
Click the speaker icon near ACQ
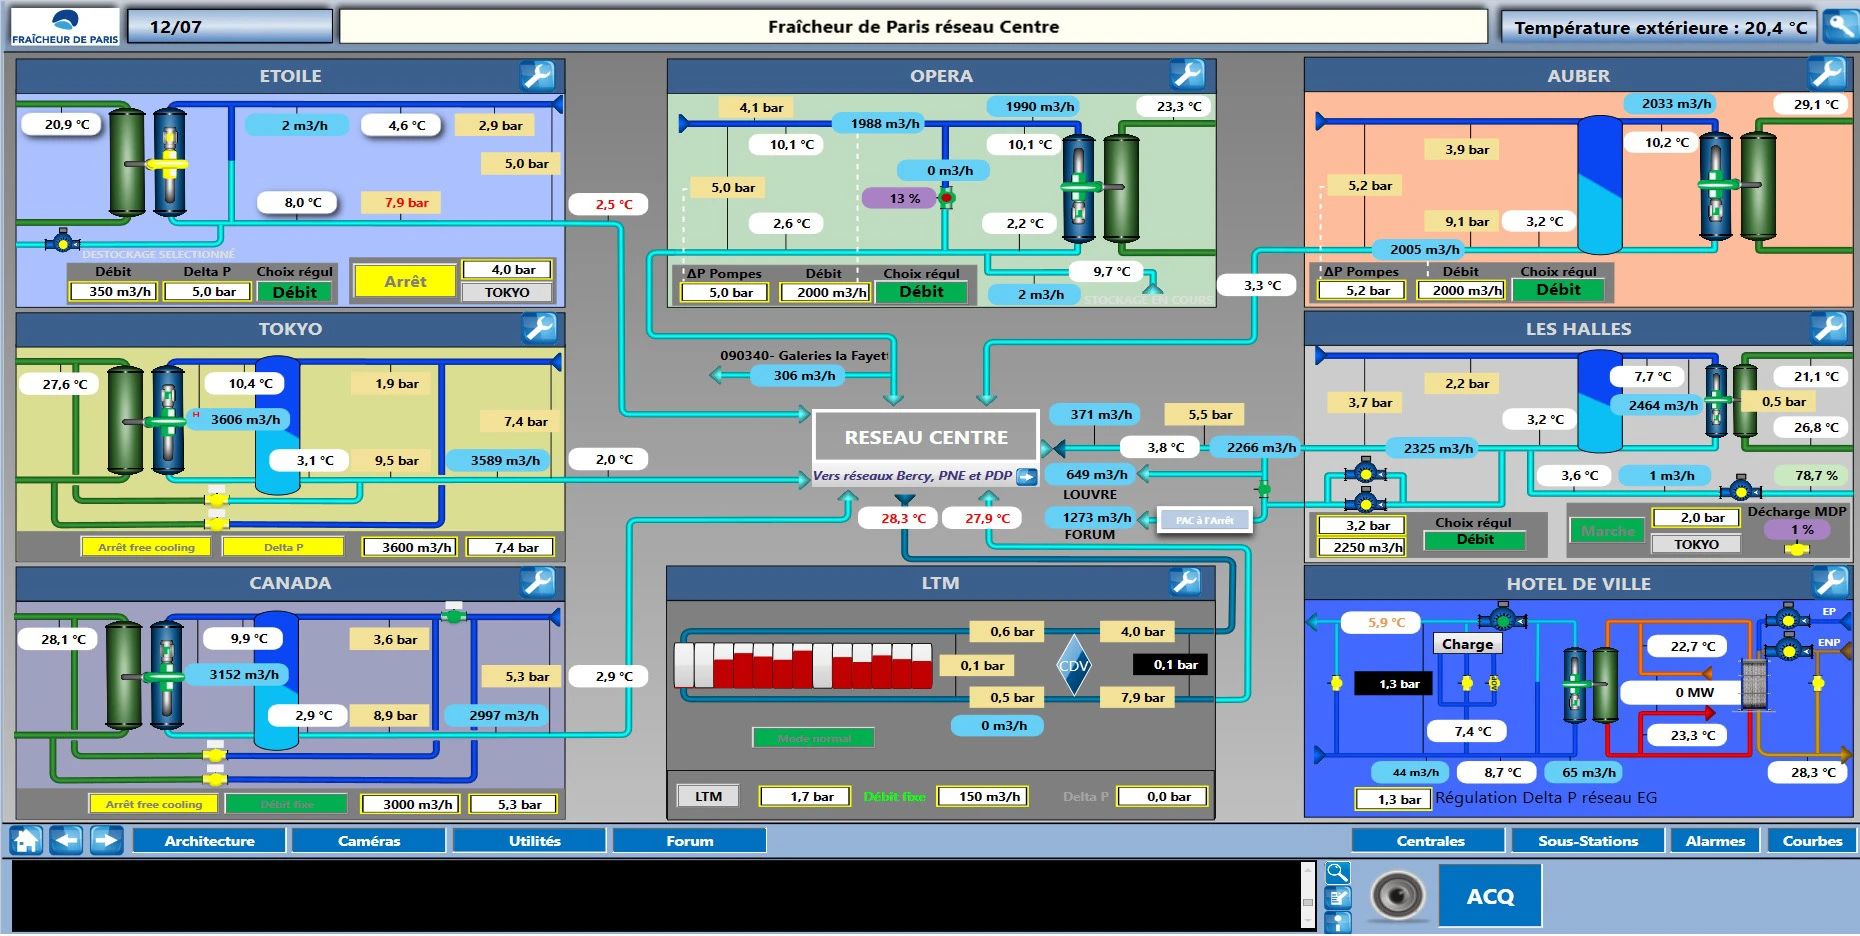(x=1397, y=893)
